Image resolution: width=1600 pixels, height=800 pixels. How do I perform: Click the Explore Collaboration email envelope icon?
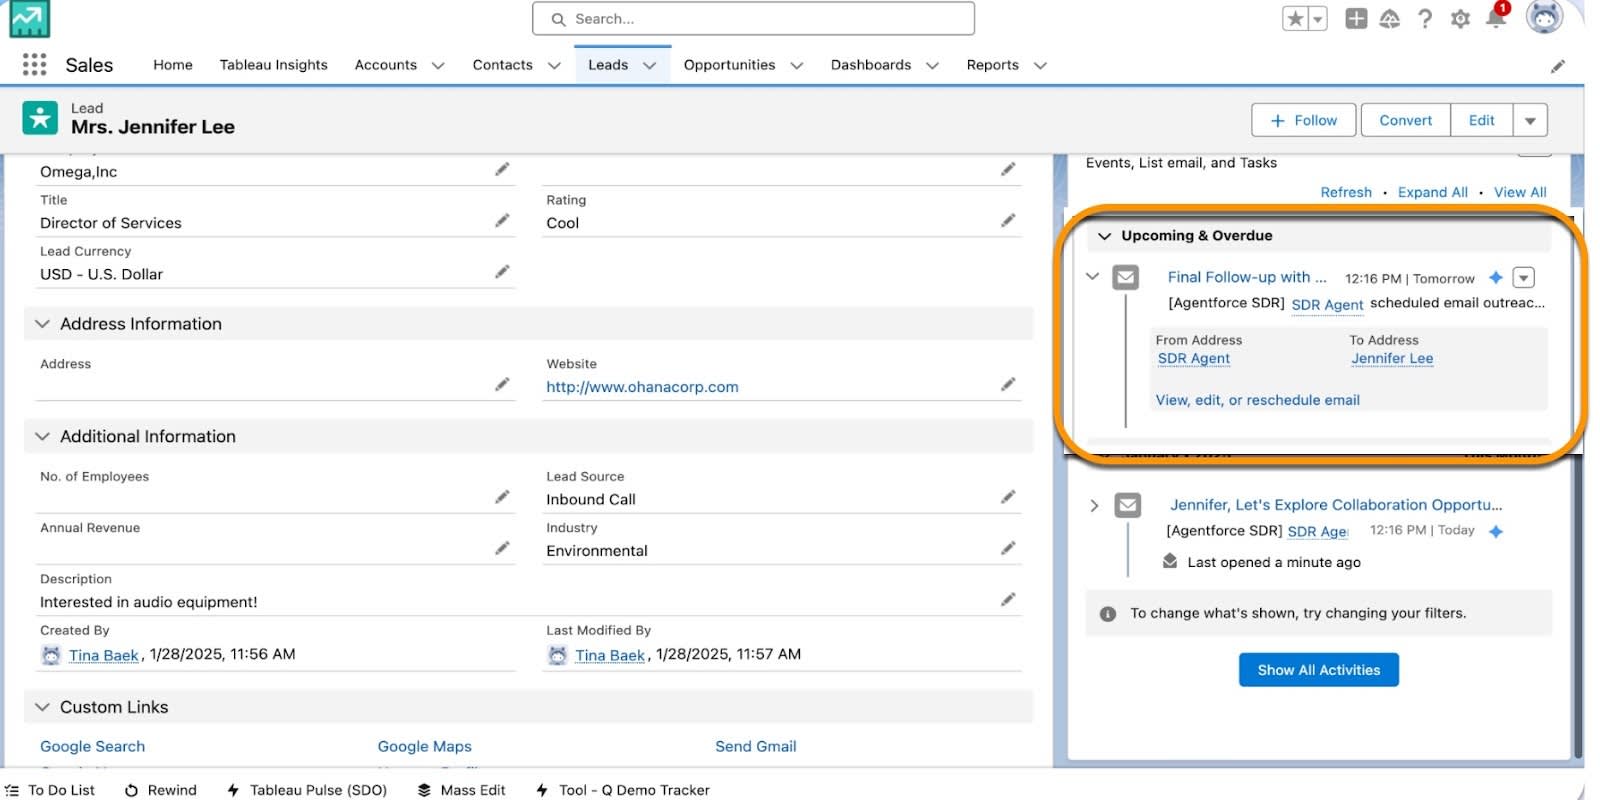click(x=1128, y=505)
